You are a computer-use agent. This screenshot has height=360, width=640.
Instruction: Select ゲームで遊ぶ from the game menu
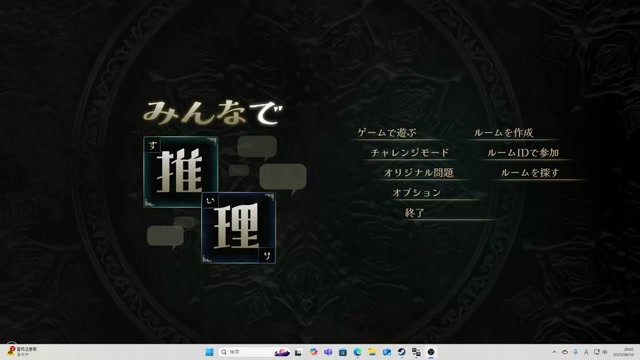click(387, 133)
